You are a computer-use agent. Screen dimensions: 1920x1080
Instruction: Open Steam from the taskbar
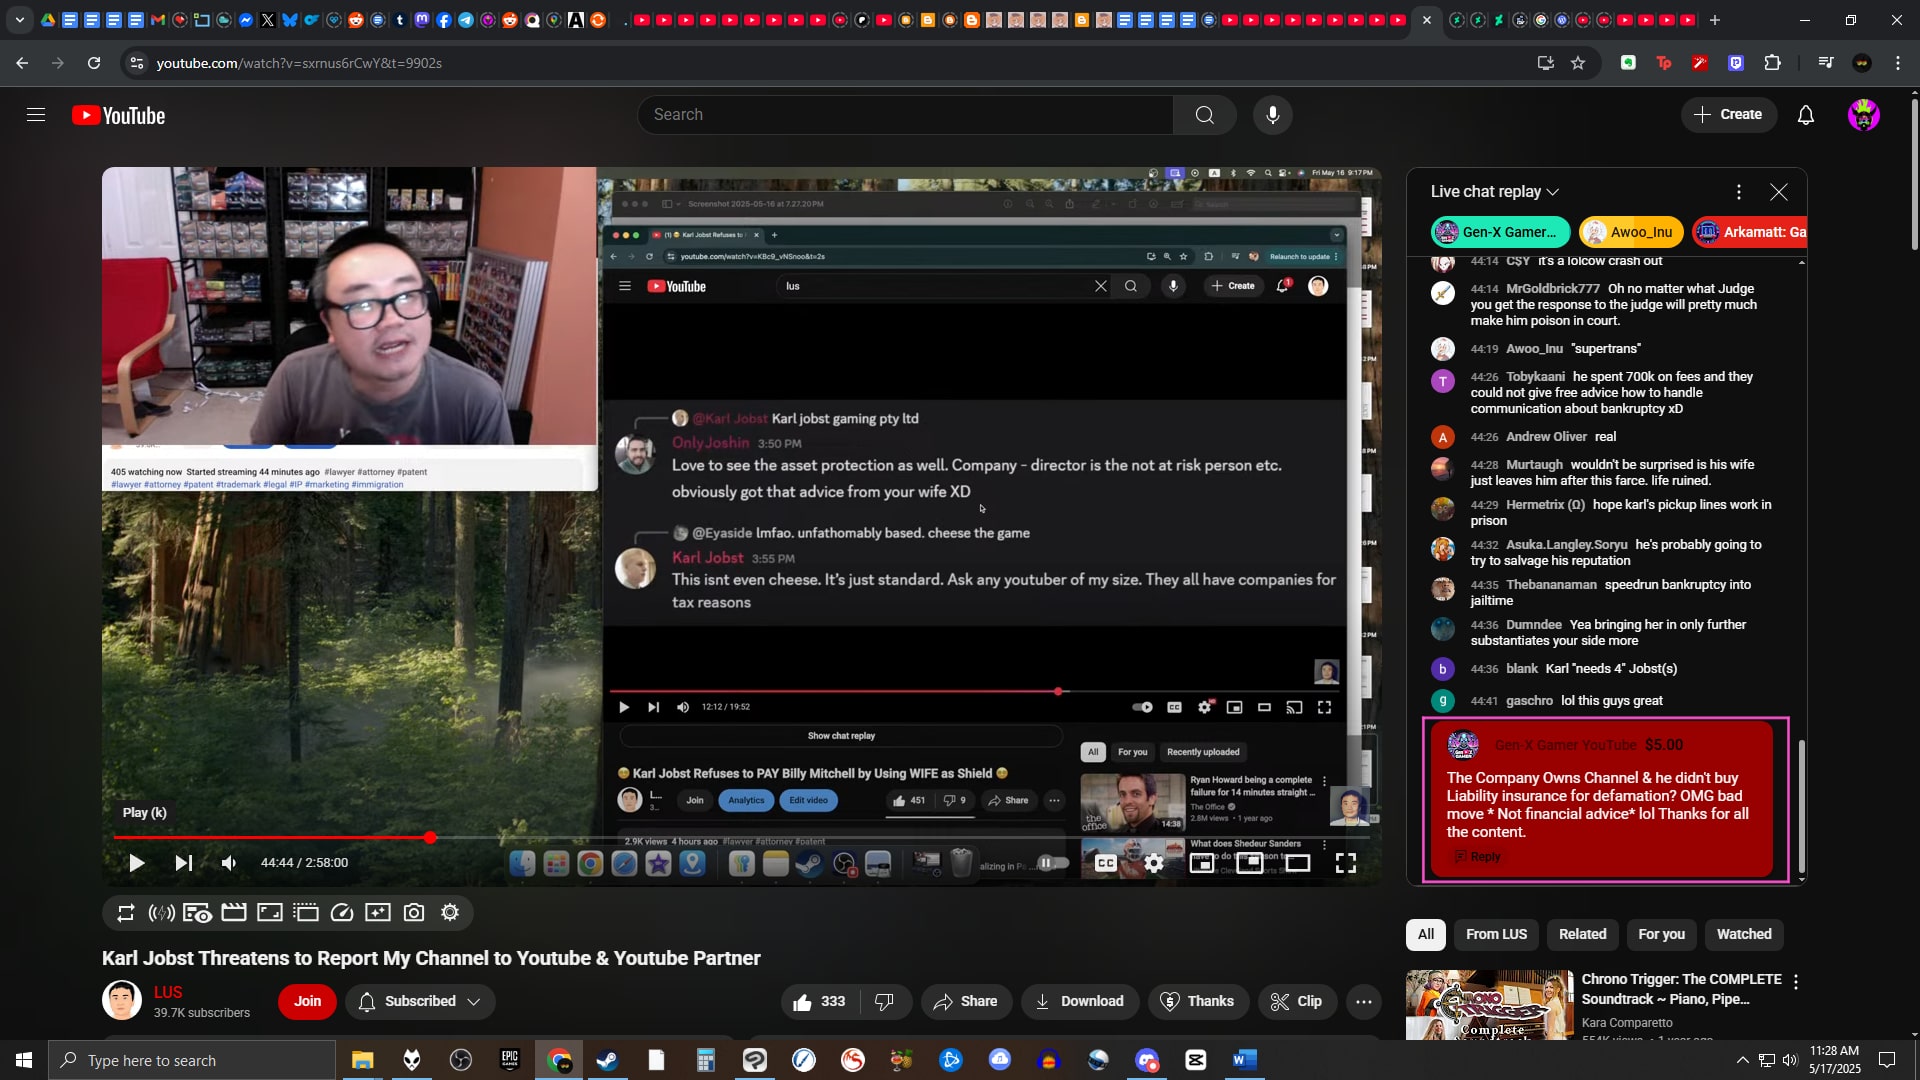pyautogui.click(x=607, y=1060)
